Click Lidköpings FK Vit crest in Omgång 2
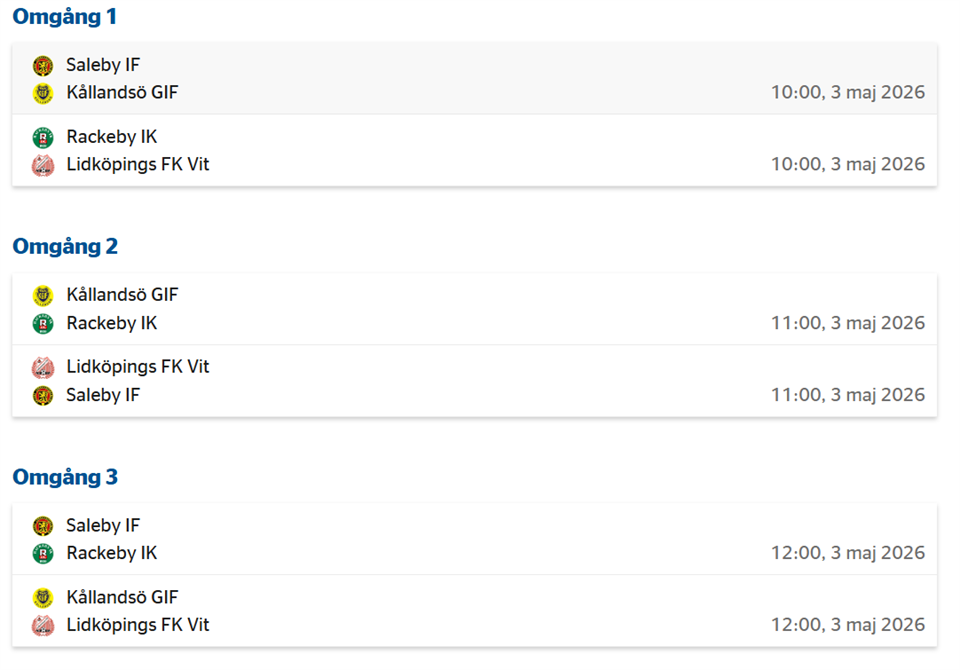The image size is (960, 670). click(x=43, y=367)
